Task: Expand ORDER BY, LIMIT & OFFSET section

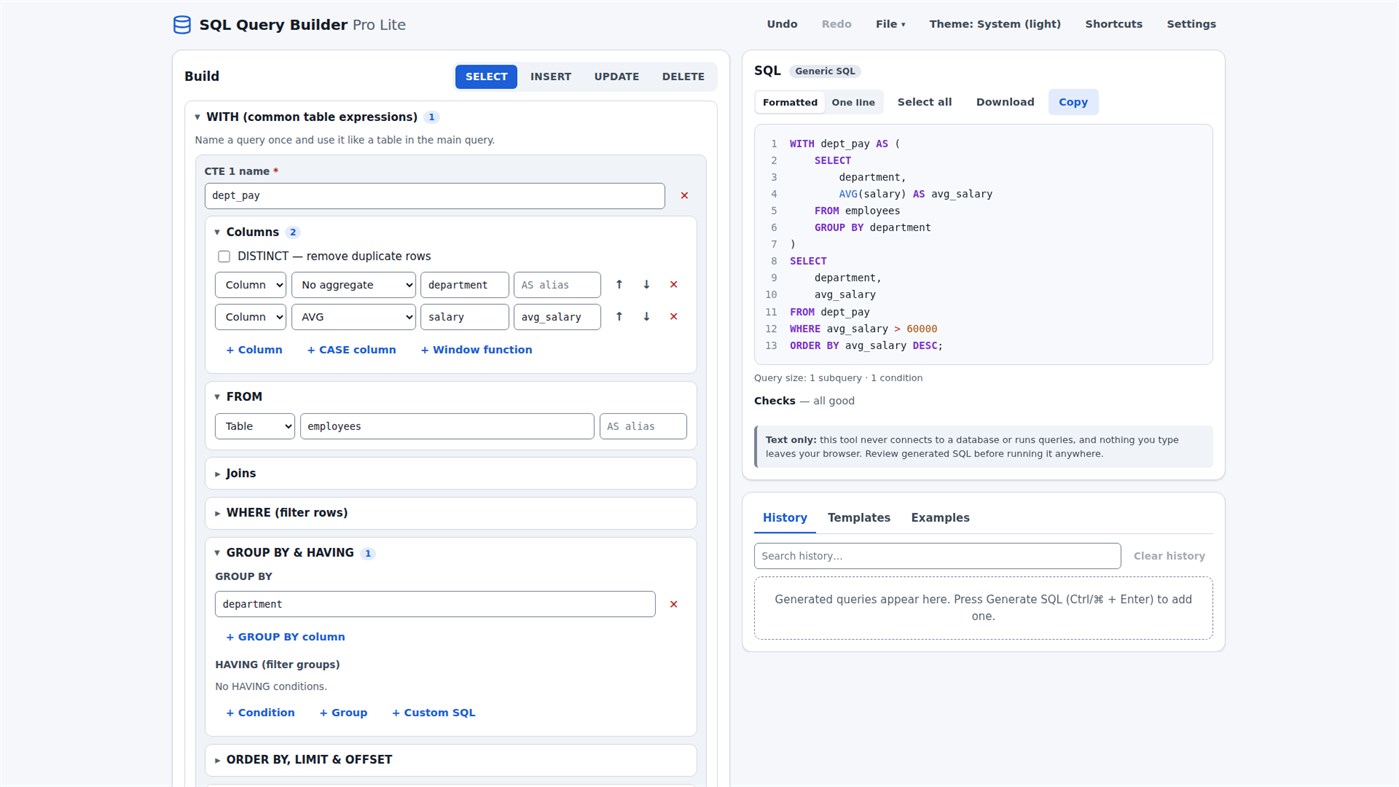Action: click(450, 760)
